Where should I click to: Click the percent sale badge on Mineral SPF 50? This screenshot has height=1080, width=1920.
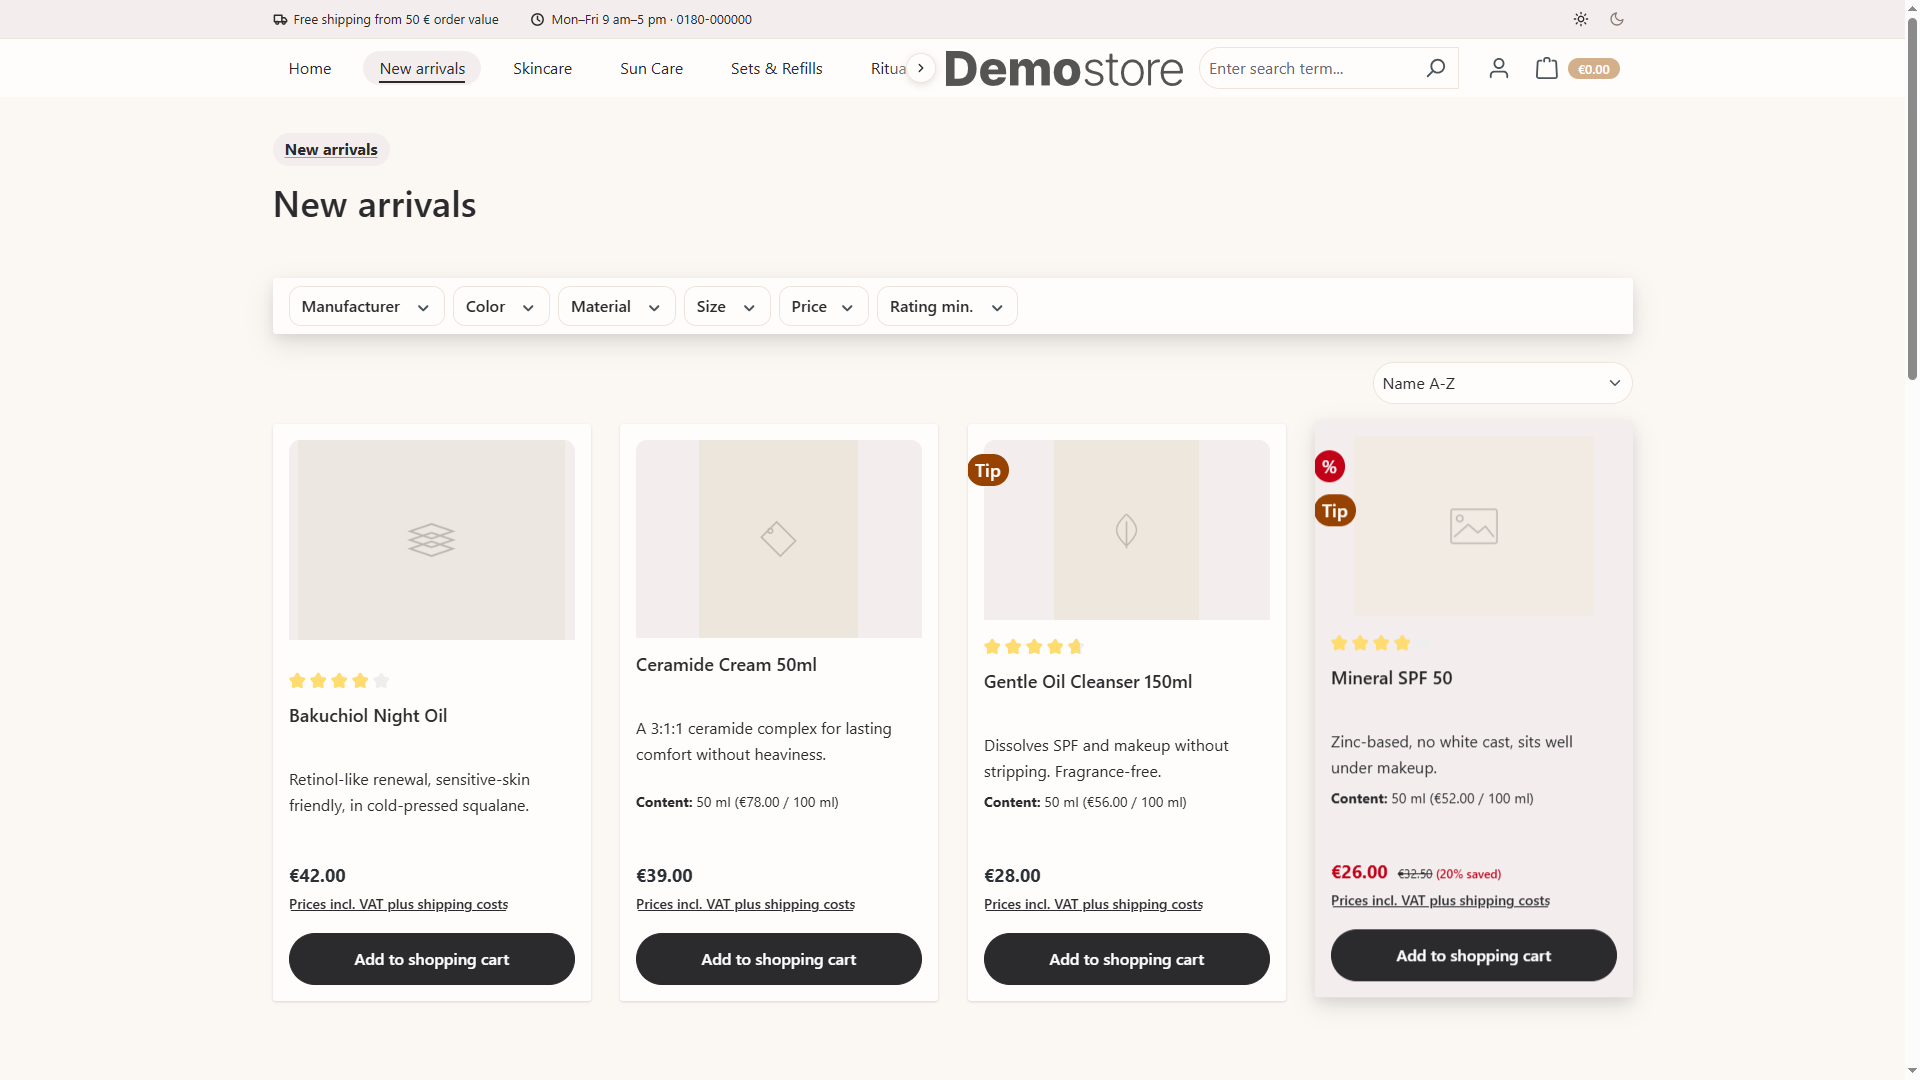[x=1329, y=466]
